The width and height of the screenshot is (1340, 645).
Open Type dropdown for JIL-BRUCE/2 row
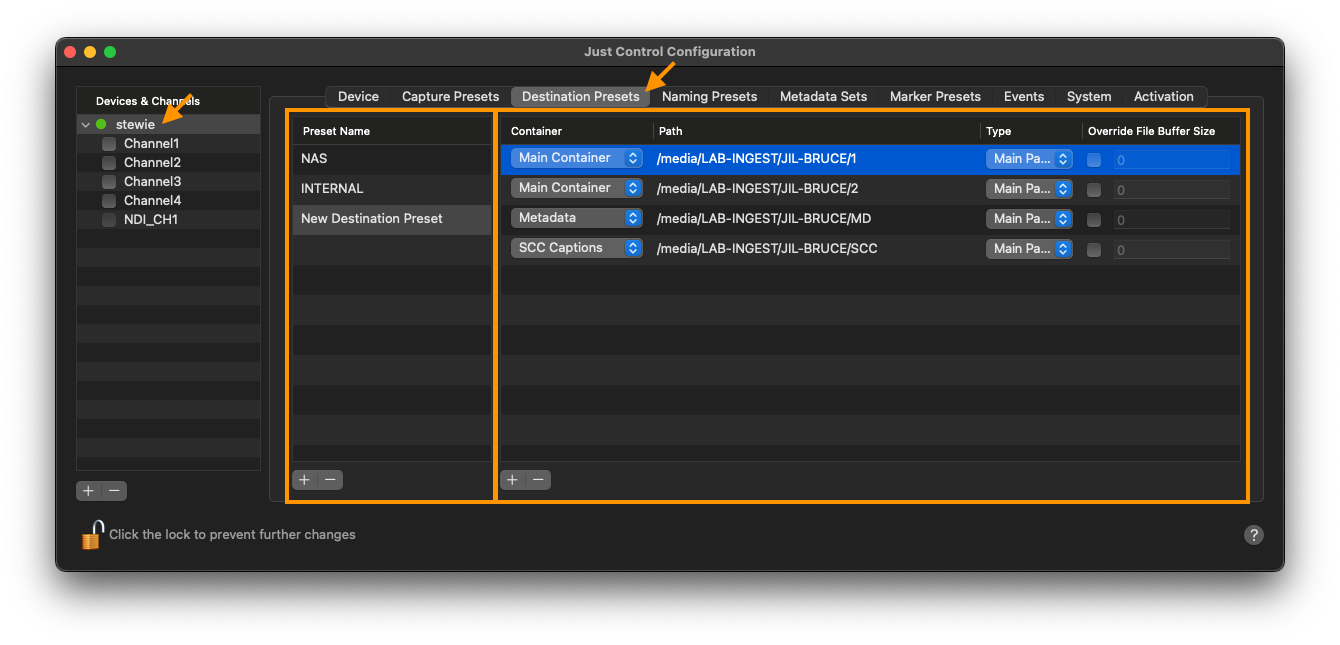coord(1029,189)
